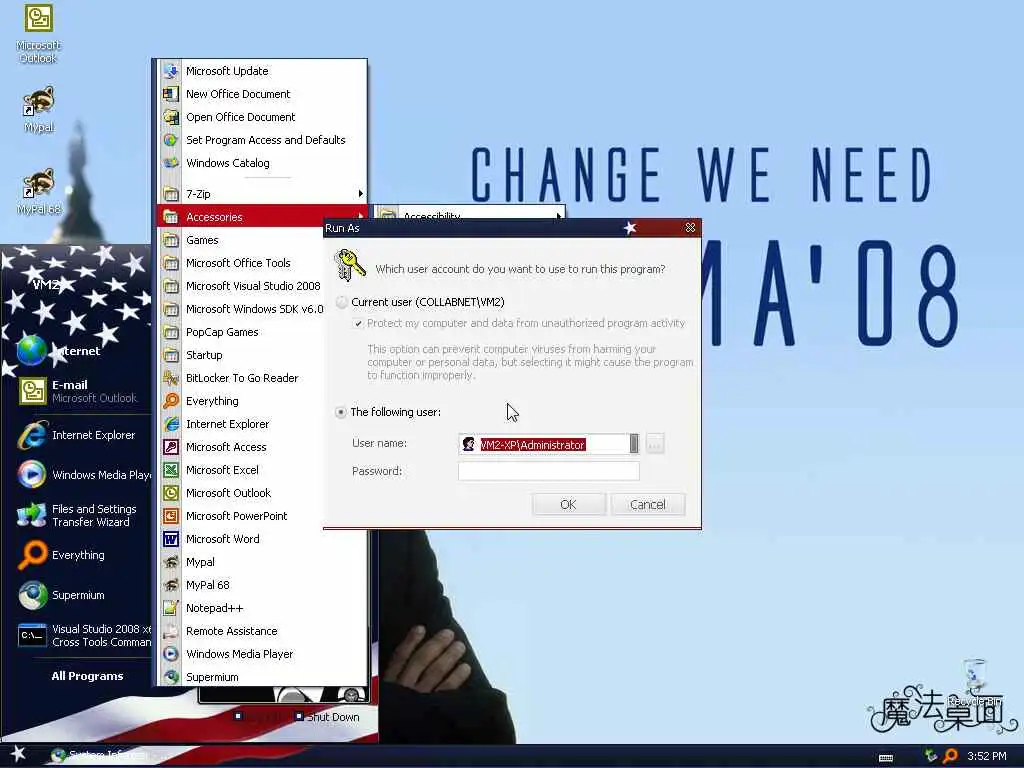This screenshot has height=768, width=1024.
Task: Click Shut Down
Action: [x=327, y=716]
